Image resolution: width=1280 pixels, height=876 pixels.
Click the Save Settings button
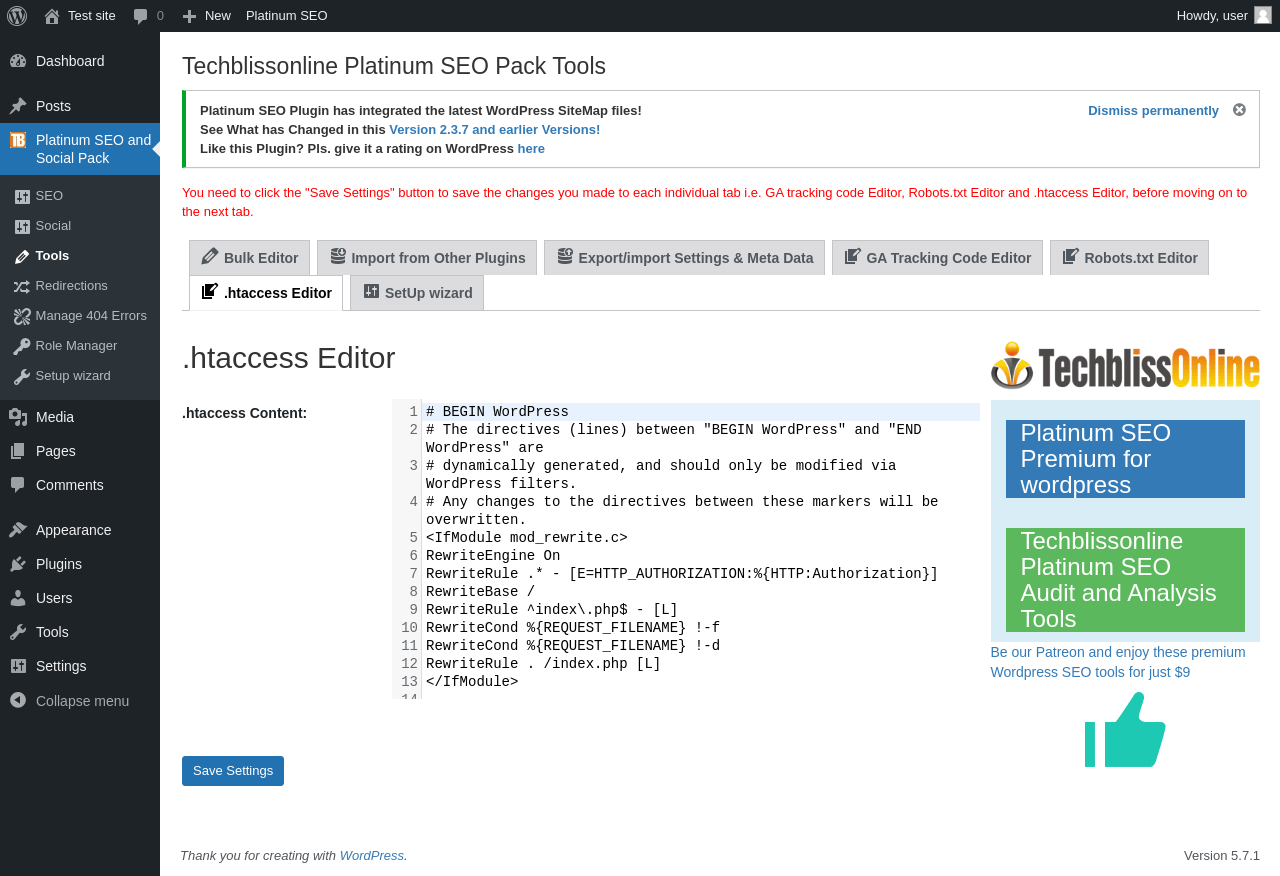point(233,771)
